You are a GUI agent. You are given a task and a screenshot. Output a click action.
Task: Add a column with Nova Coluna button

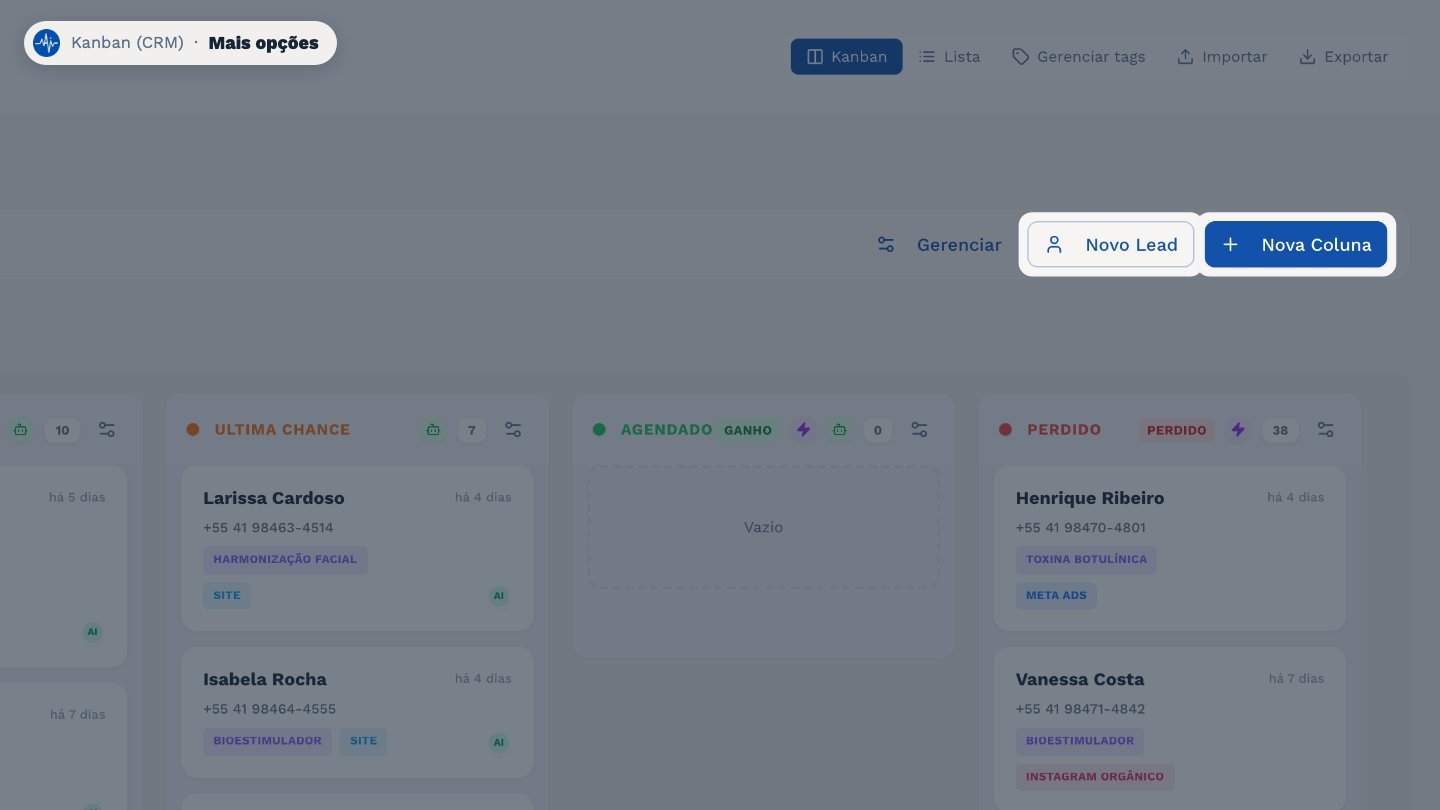click(x=1296, y=245)
